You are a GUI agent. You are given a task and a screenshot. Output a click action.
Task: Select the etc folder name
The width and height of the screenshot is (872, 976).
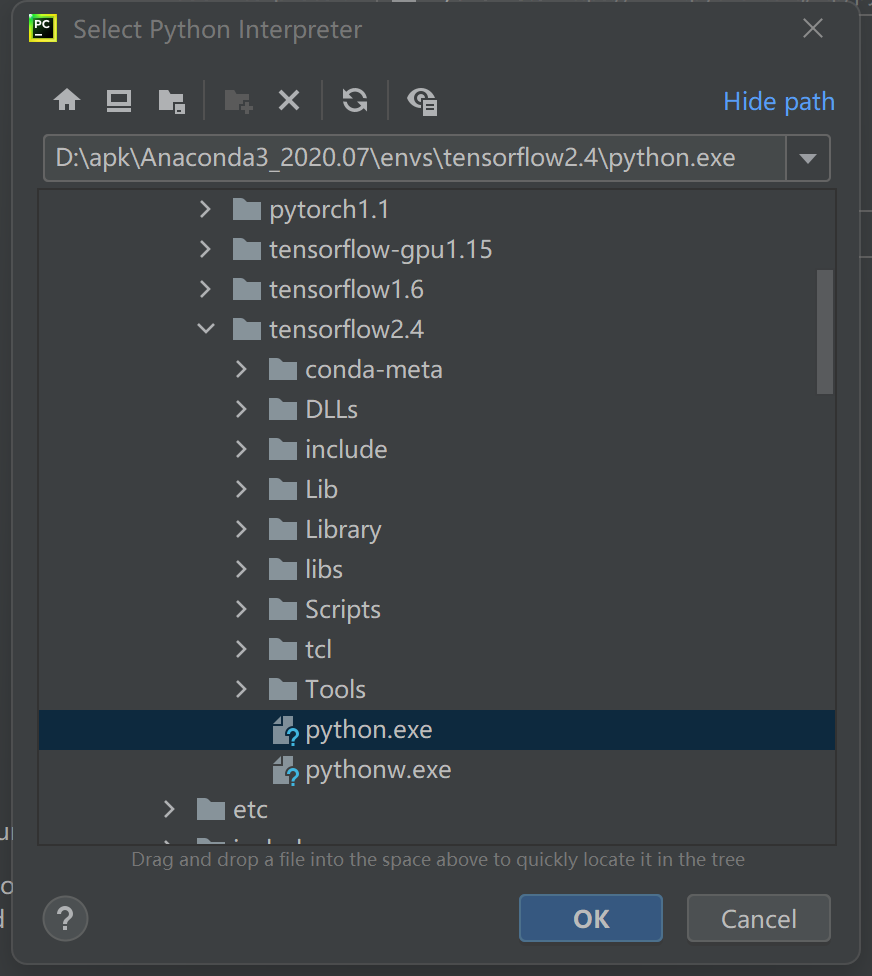click(x=250, y=809)
